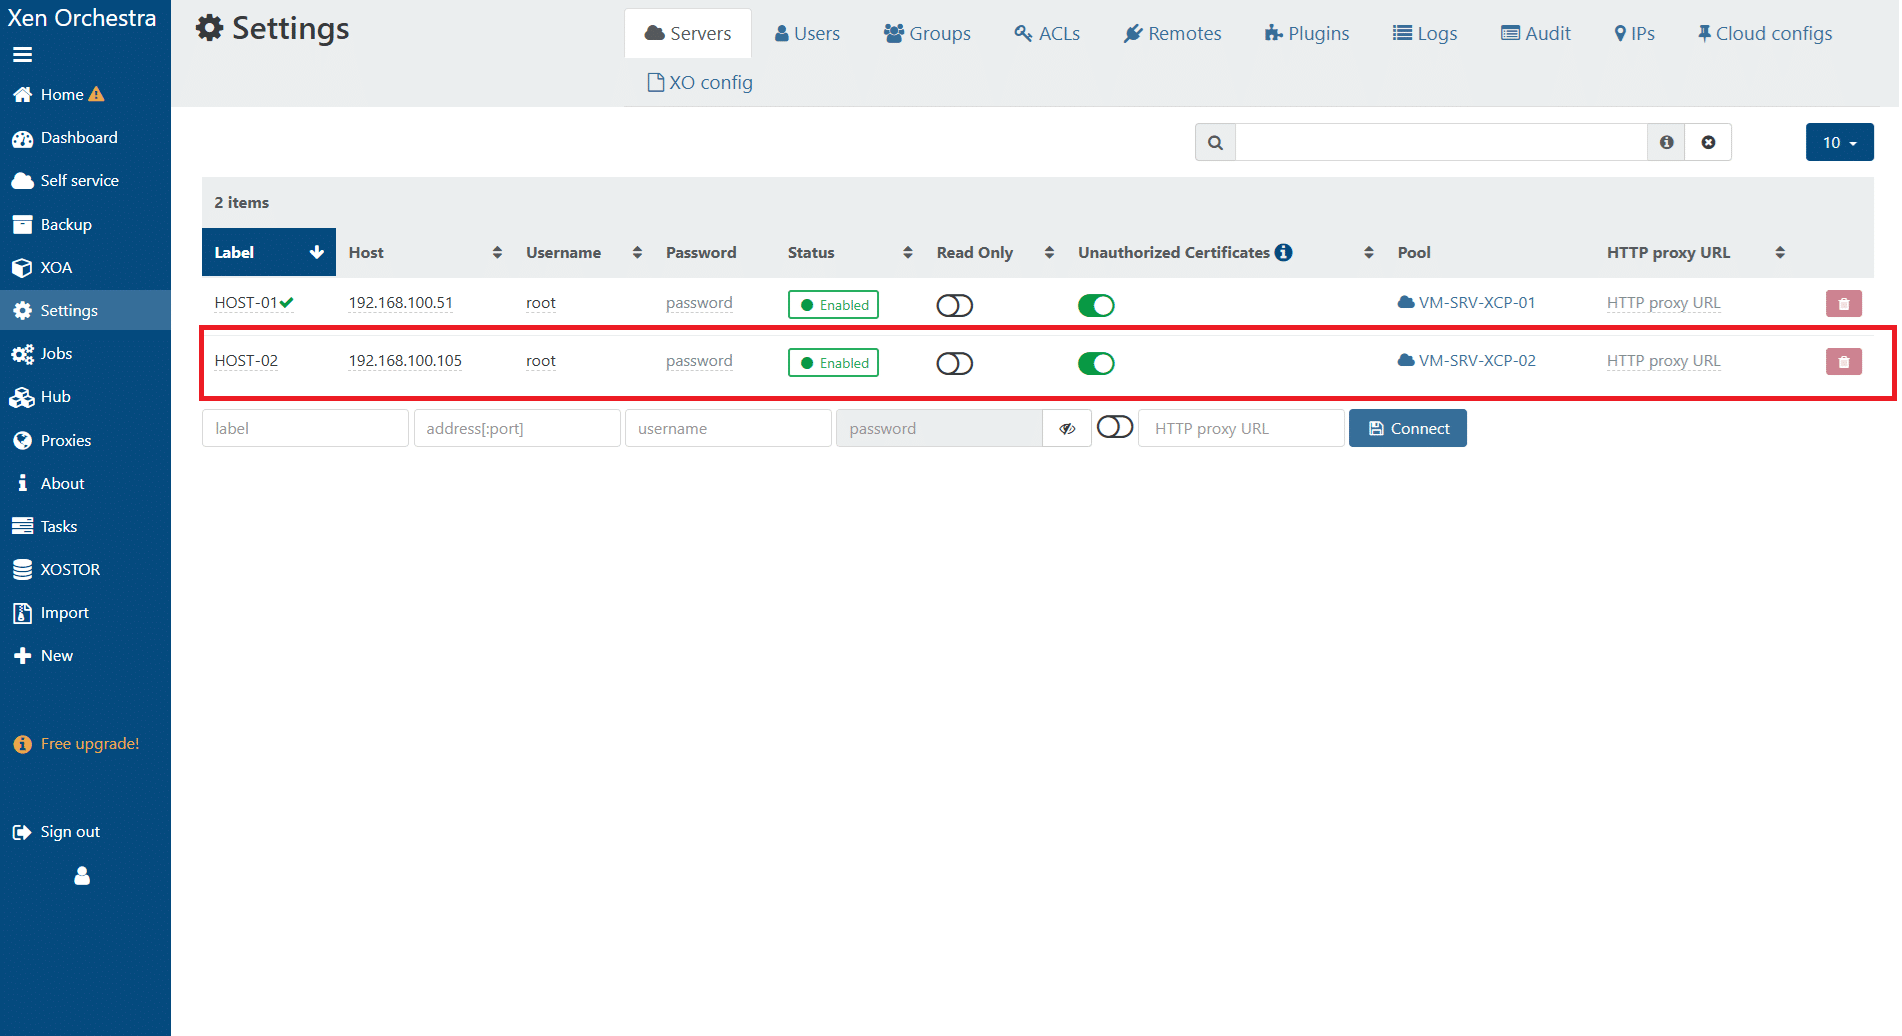Clear the search filter
Image resolution: width=1902 pixels, height=1036 pixels.
point(1708,142)
